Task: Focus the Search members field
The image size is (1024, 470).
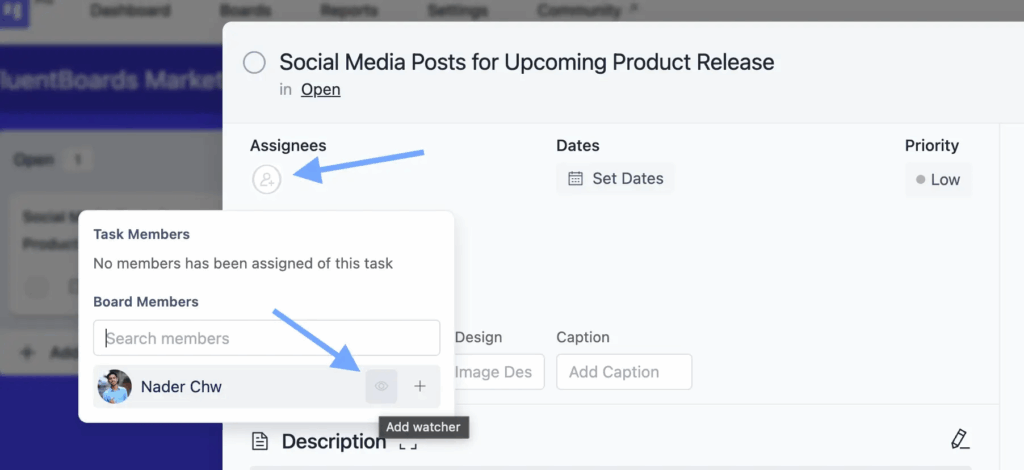Action: (266, 338)
